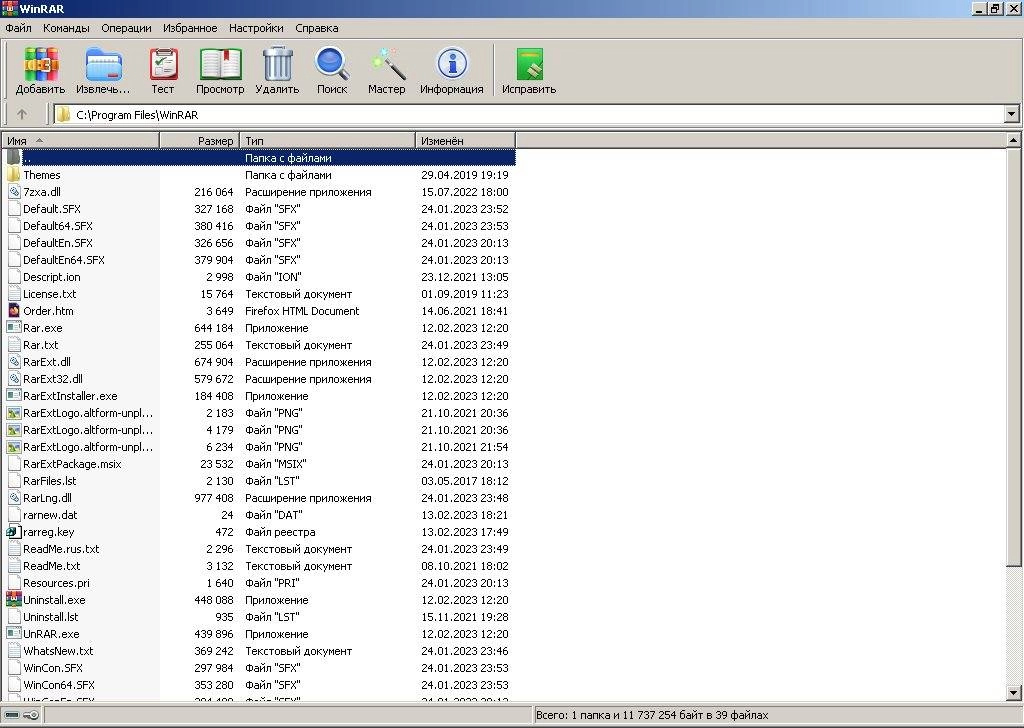Select Rar.txt file name
The image size is (1024, 728).
point(40,345)
